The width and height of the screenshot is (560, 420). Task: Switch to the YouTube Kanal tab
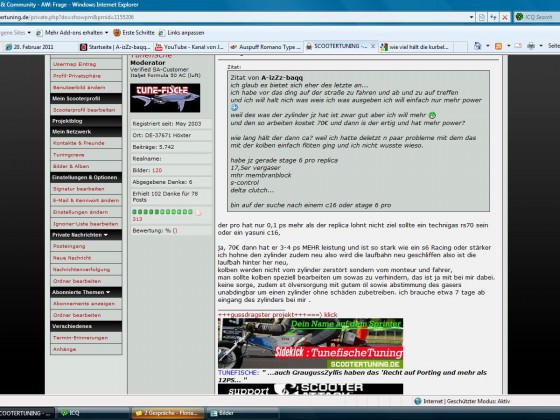click(190, 47)
